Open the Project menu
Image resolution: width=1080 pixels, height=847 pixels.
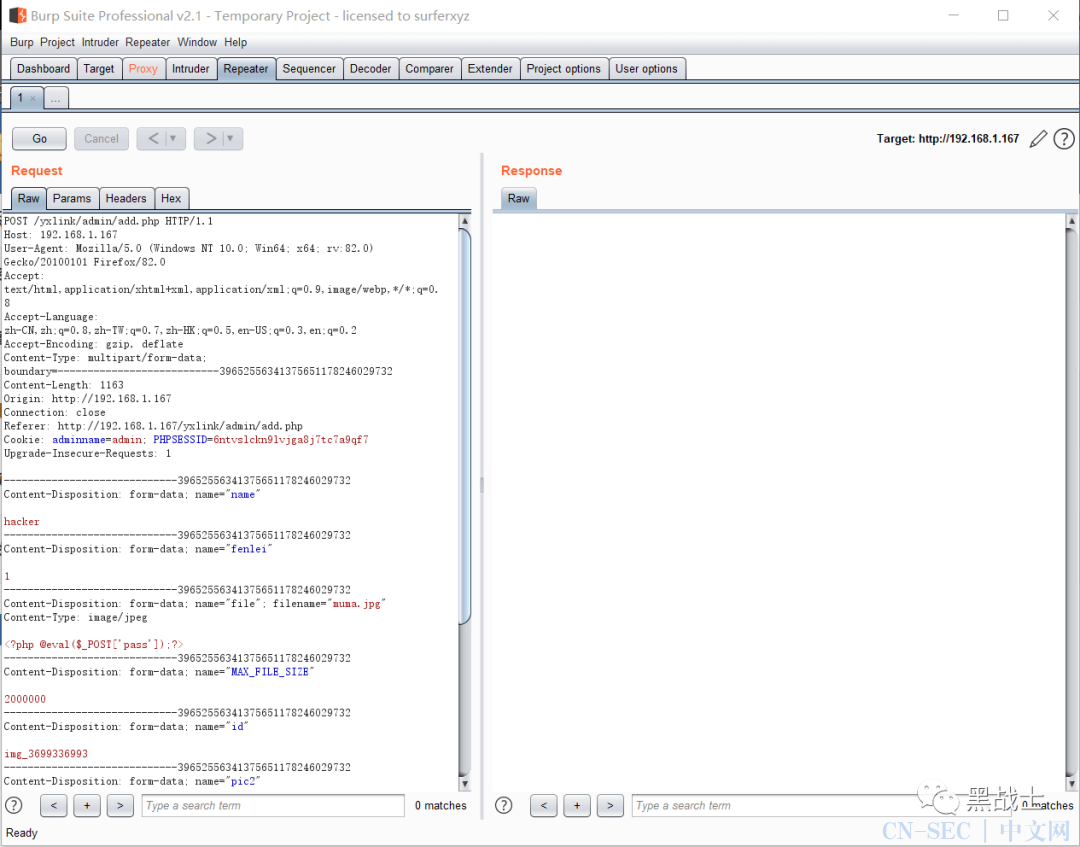coord(57,42)
